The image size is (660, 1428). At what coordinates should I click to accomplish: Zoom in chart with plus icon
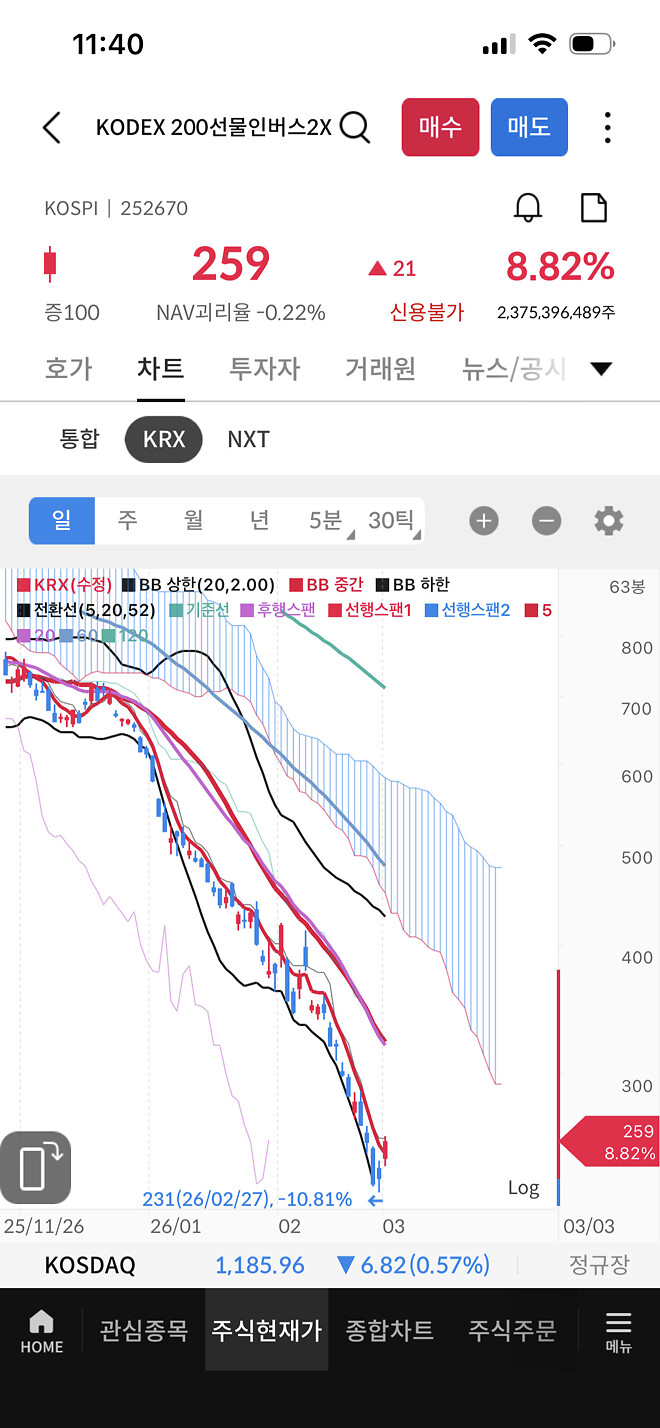tap(483, 521)
